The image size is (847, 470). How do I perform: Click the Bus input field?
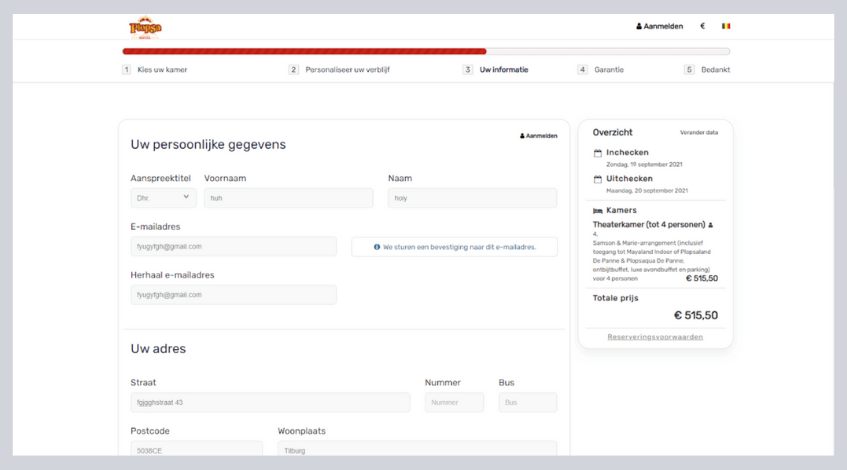pos(527,402)
